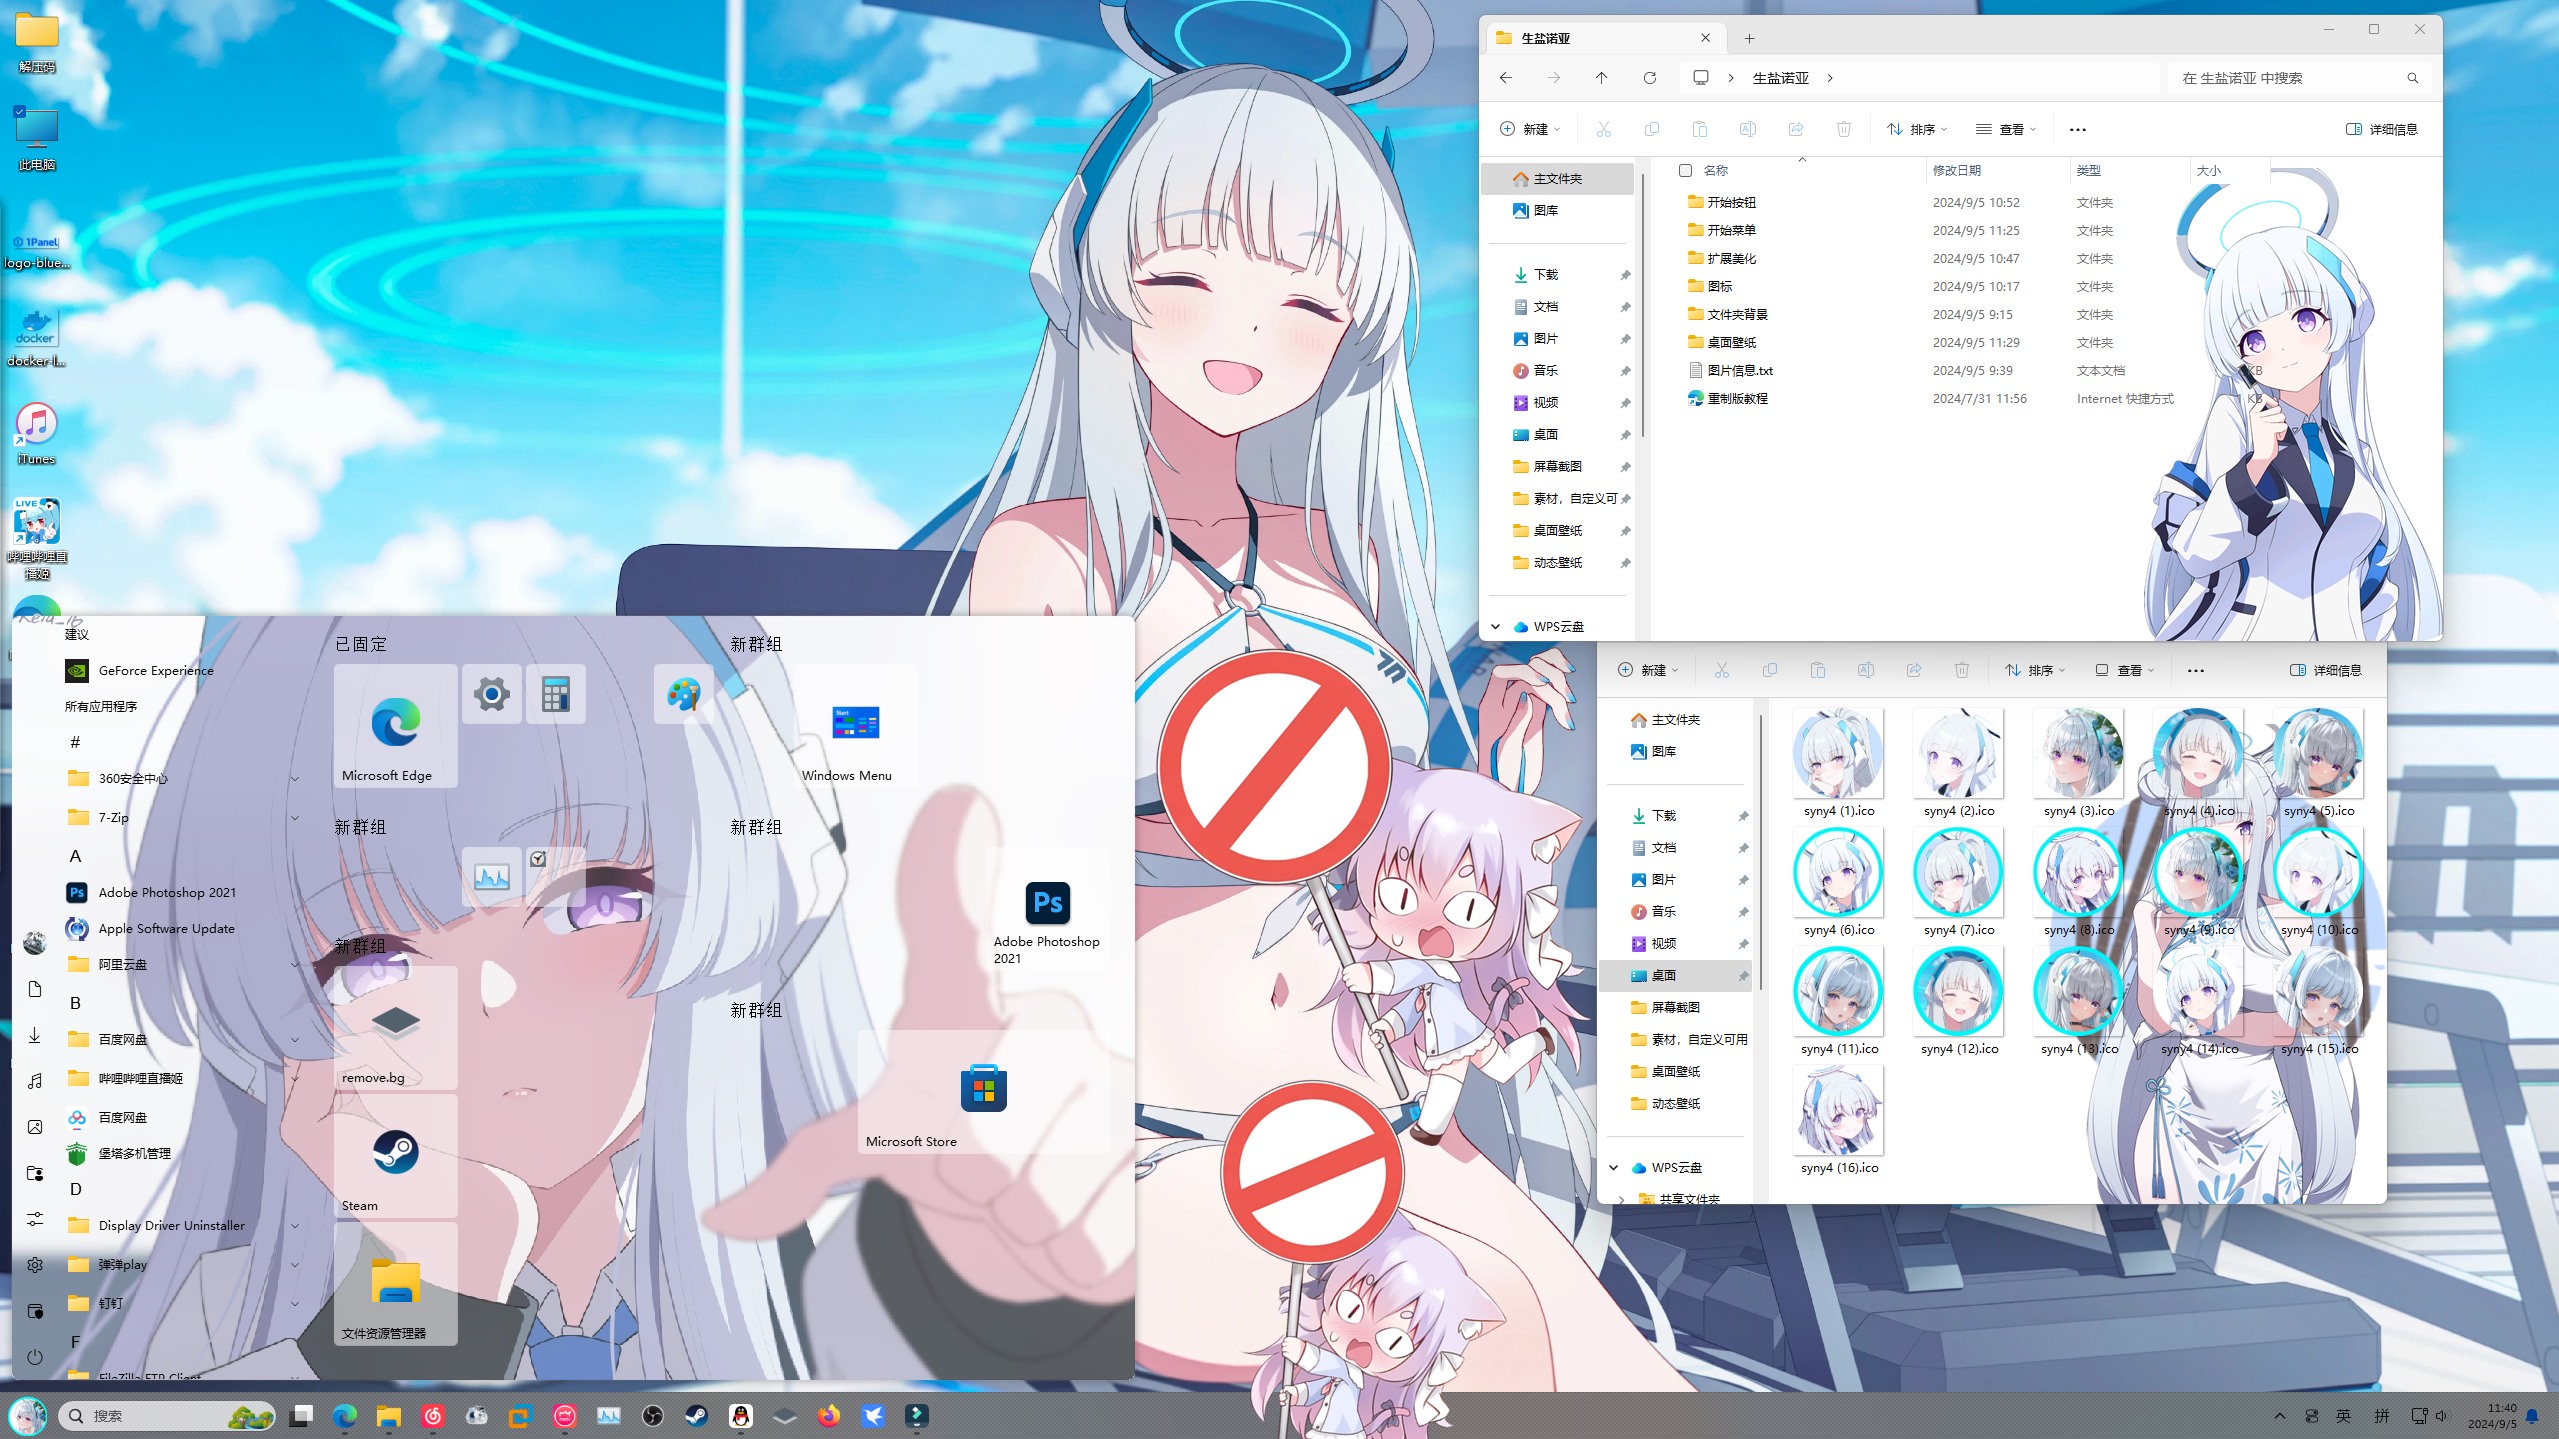Image resolution: width=2559 pixels, height=1439 pixels.
Task: Open the more options menu in top Explorer
Action: coord(2077,129)
